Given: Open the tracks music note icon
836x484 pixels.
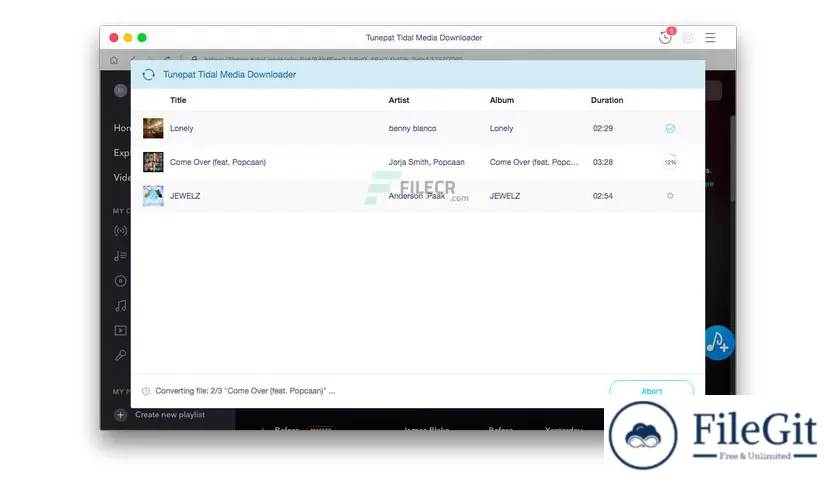Looking at the screenshot, I should click(x=120, y=305).
